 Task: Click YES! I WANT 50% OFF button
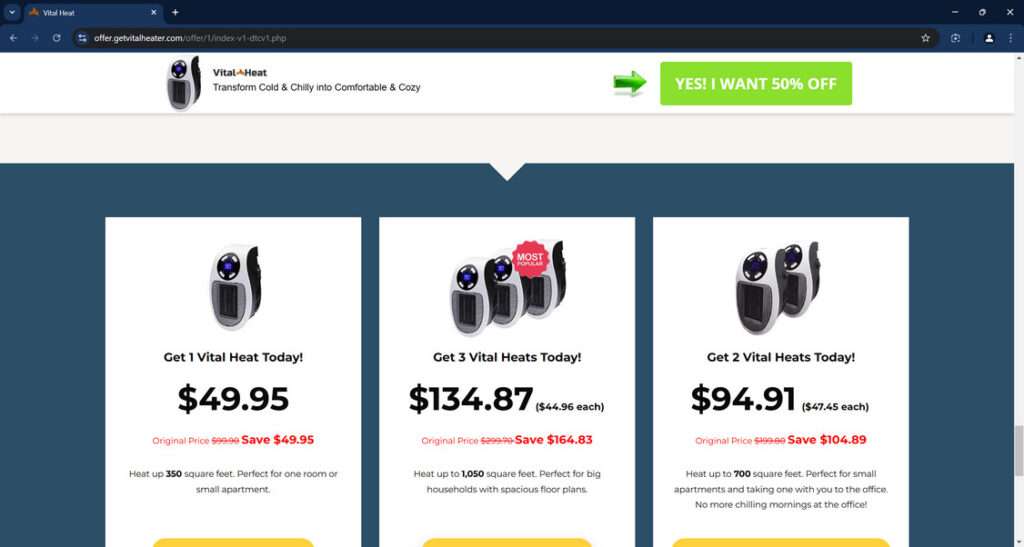756,84
